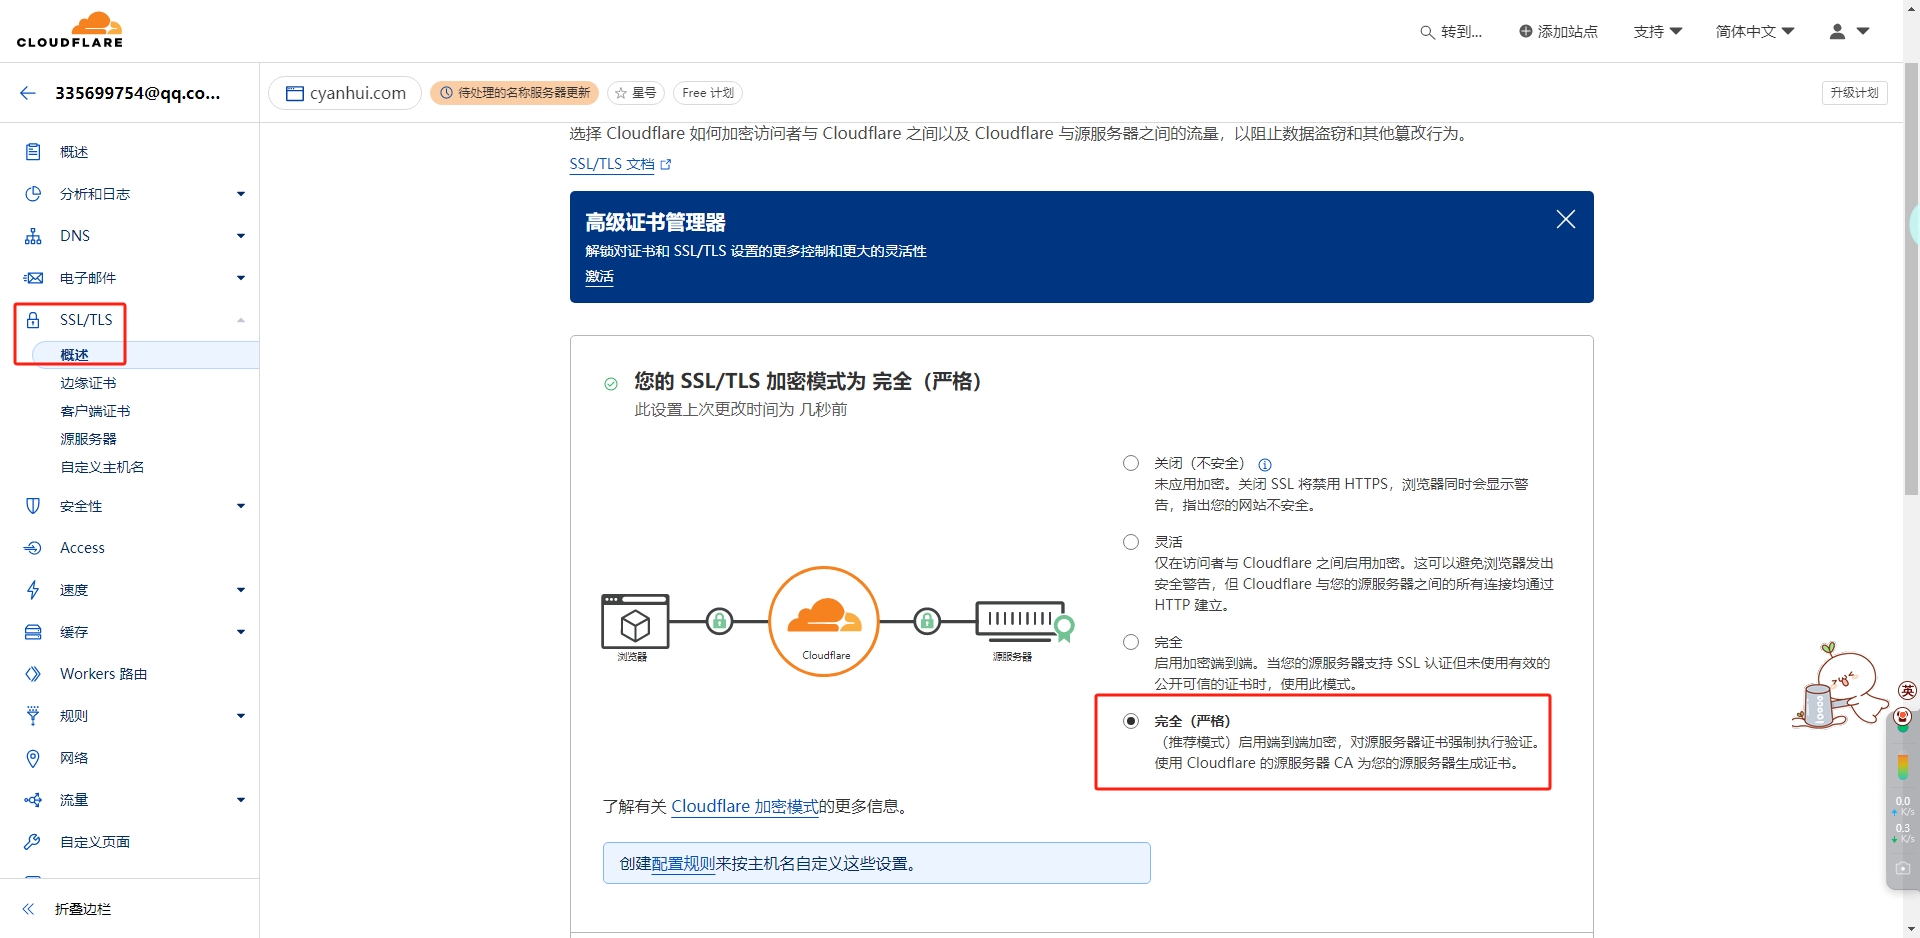
Task: Click the page vertical scrollbar
Action: 1911,280
